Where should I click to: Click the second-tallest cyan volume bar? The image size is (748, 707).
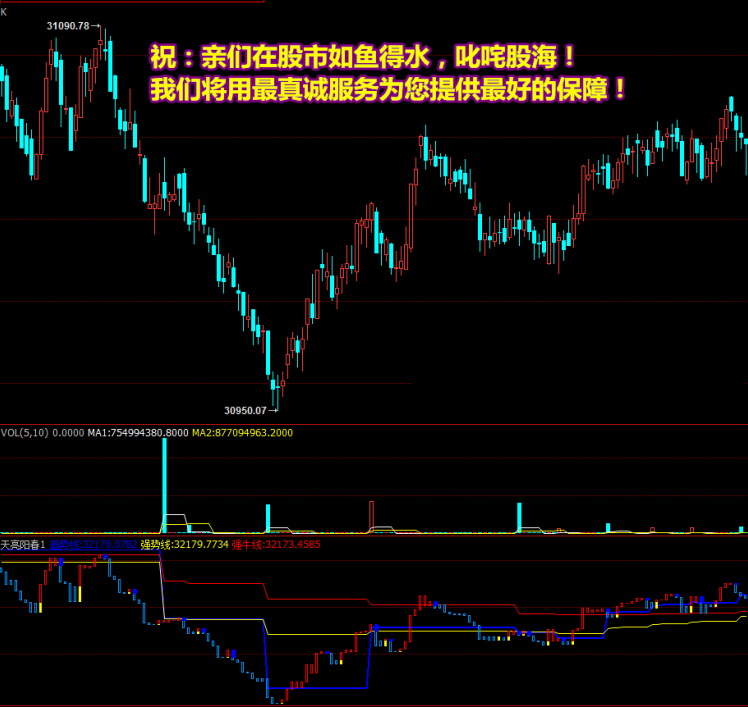coord(520,517)
